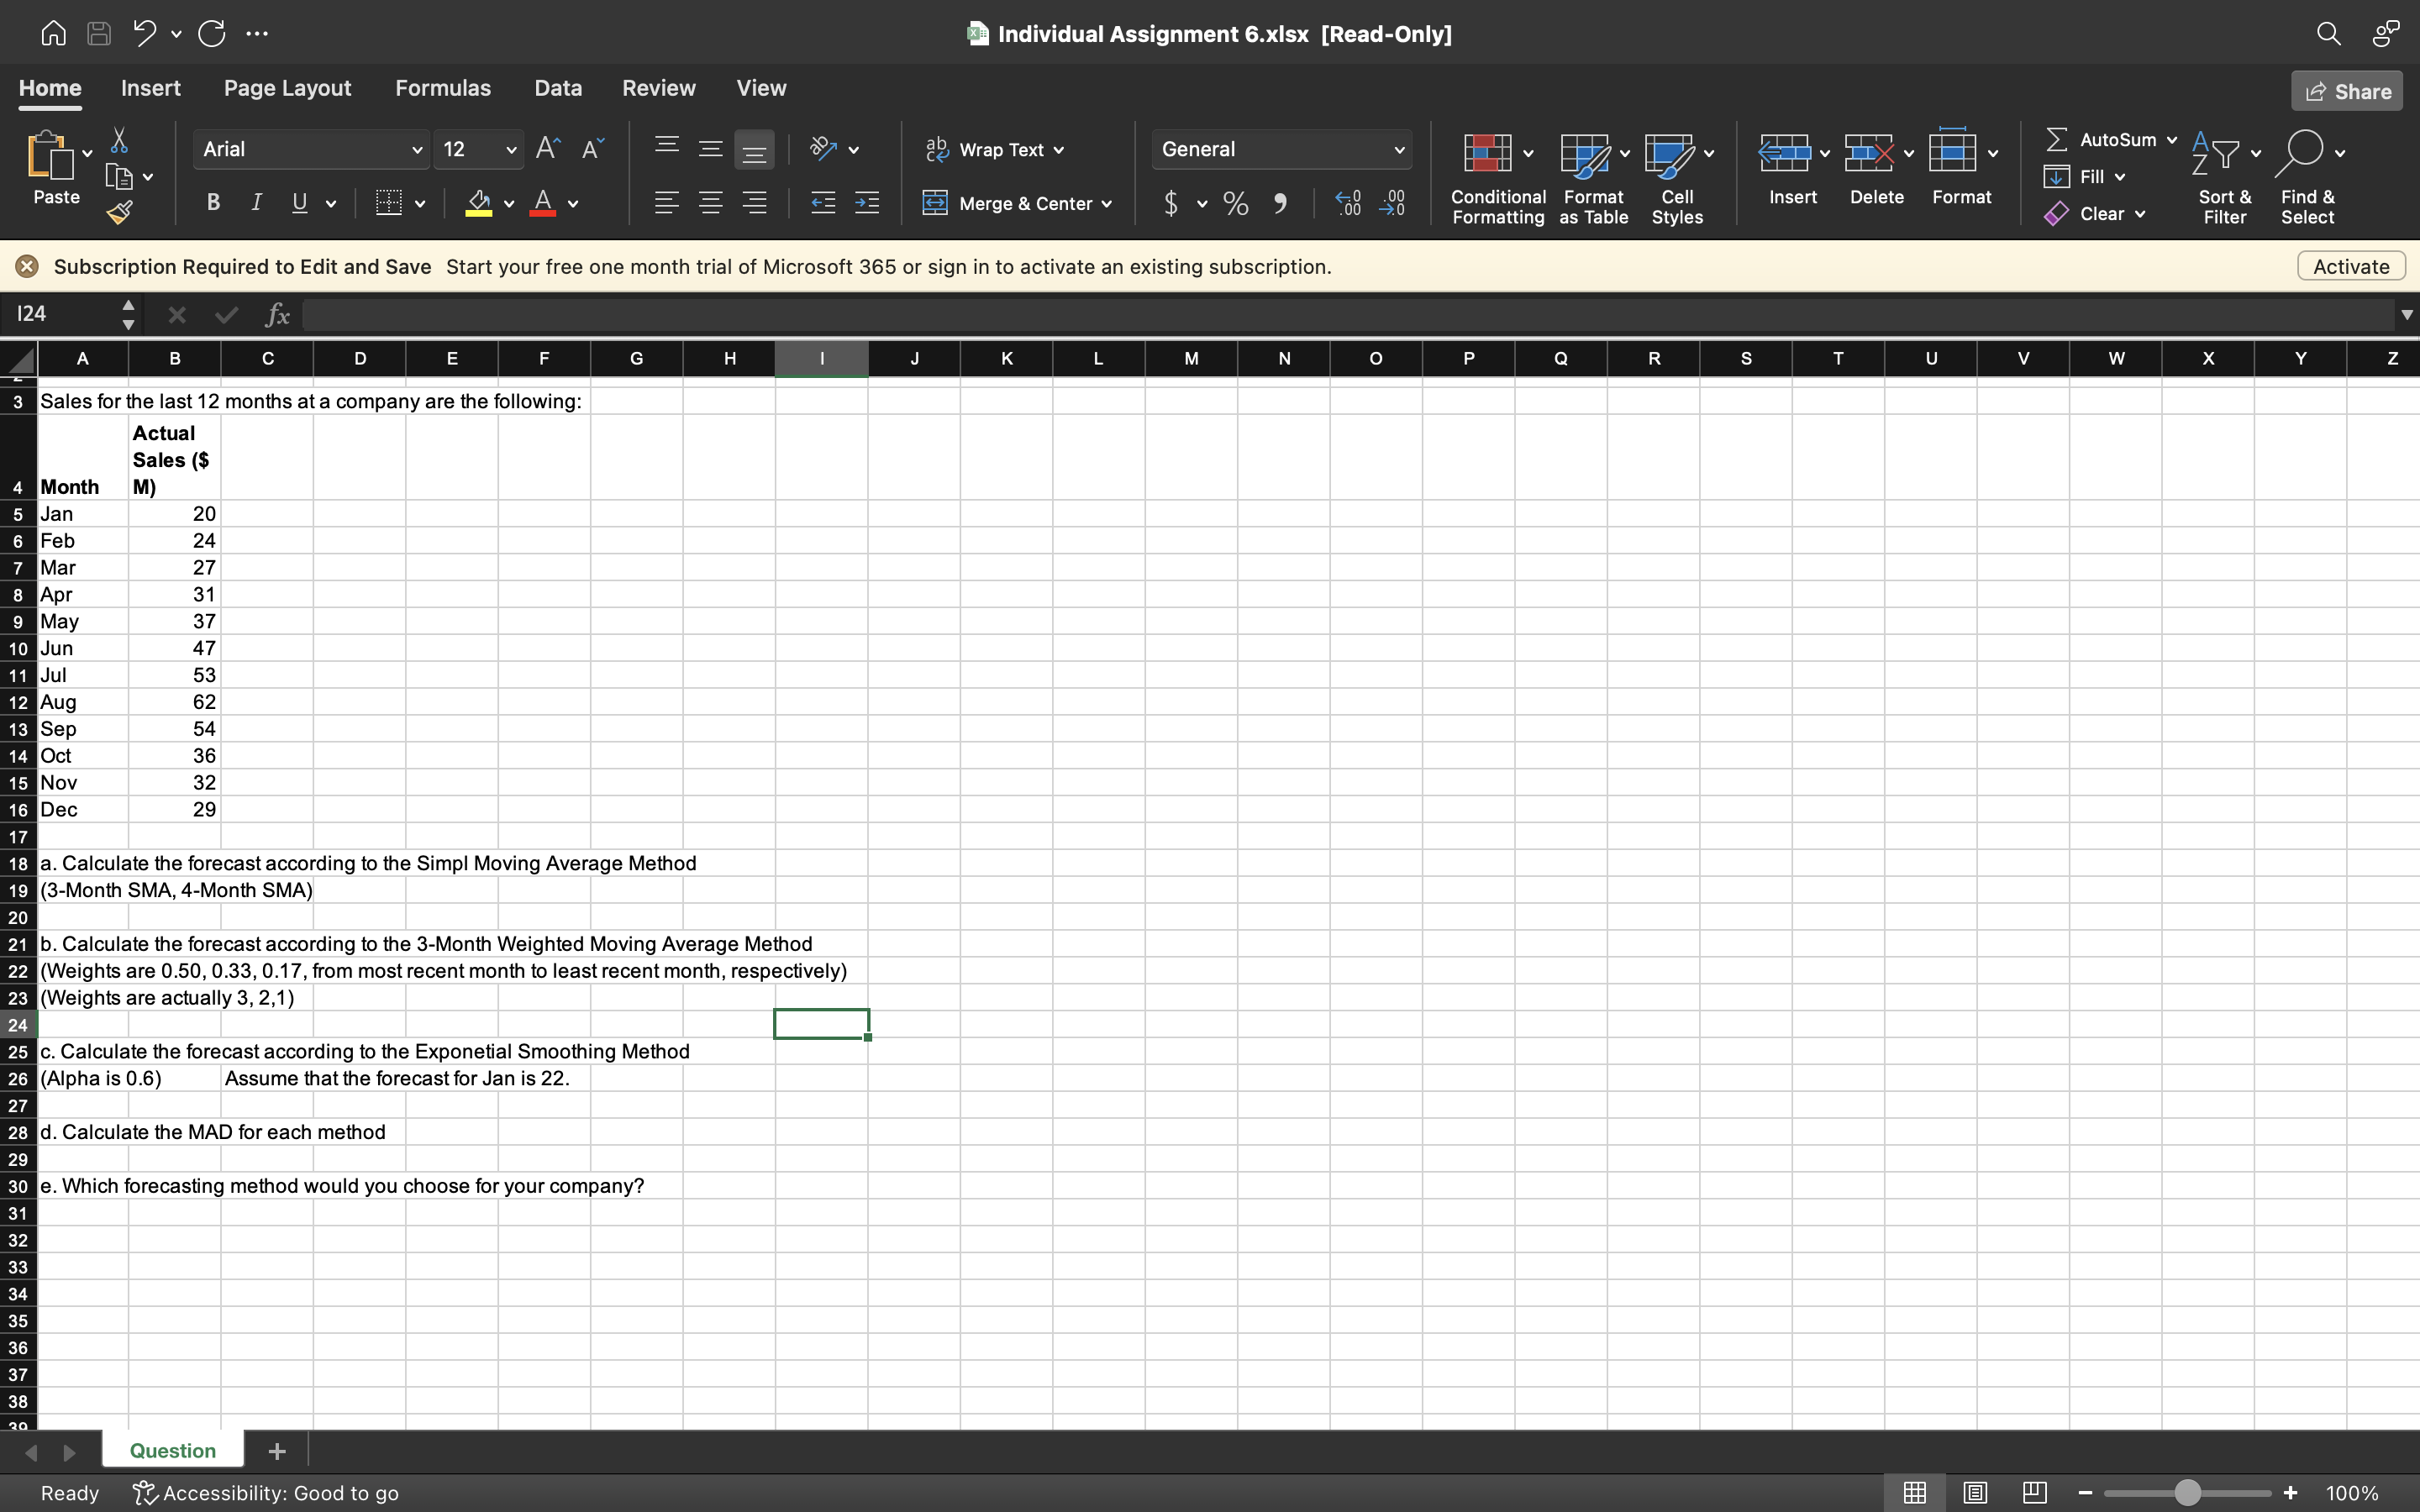
Task: Open Conditional Formatting
Action: click(1494, 178)
